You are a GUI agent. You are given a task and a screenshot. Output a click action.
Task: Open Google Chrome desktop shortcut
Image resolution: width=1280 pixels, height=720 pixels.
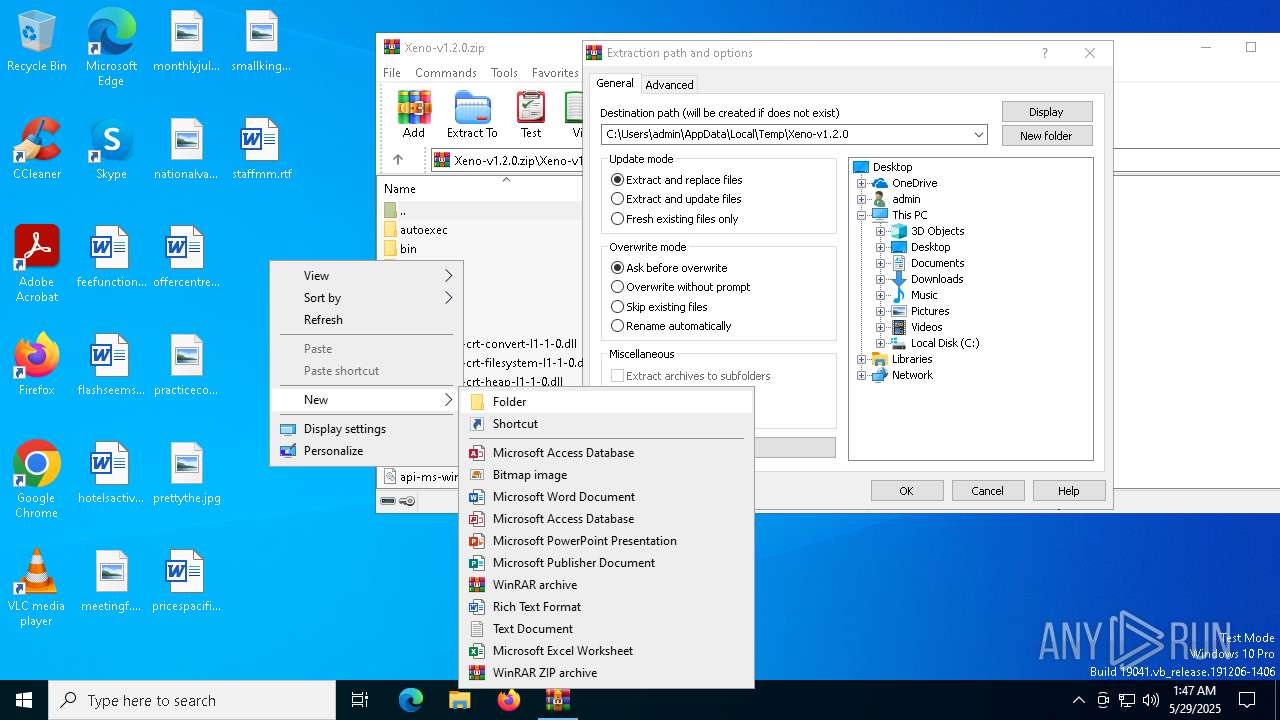coord(37,480)
